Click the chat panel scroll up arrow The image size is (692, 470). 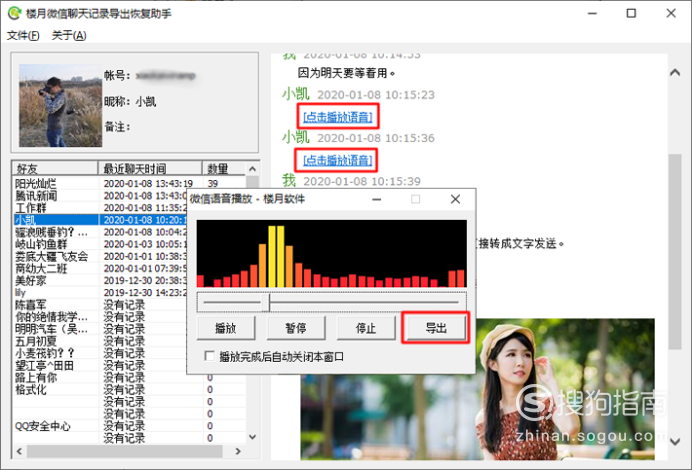coord(675,72)
